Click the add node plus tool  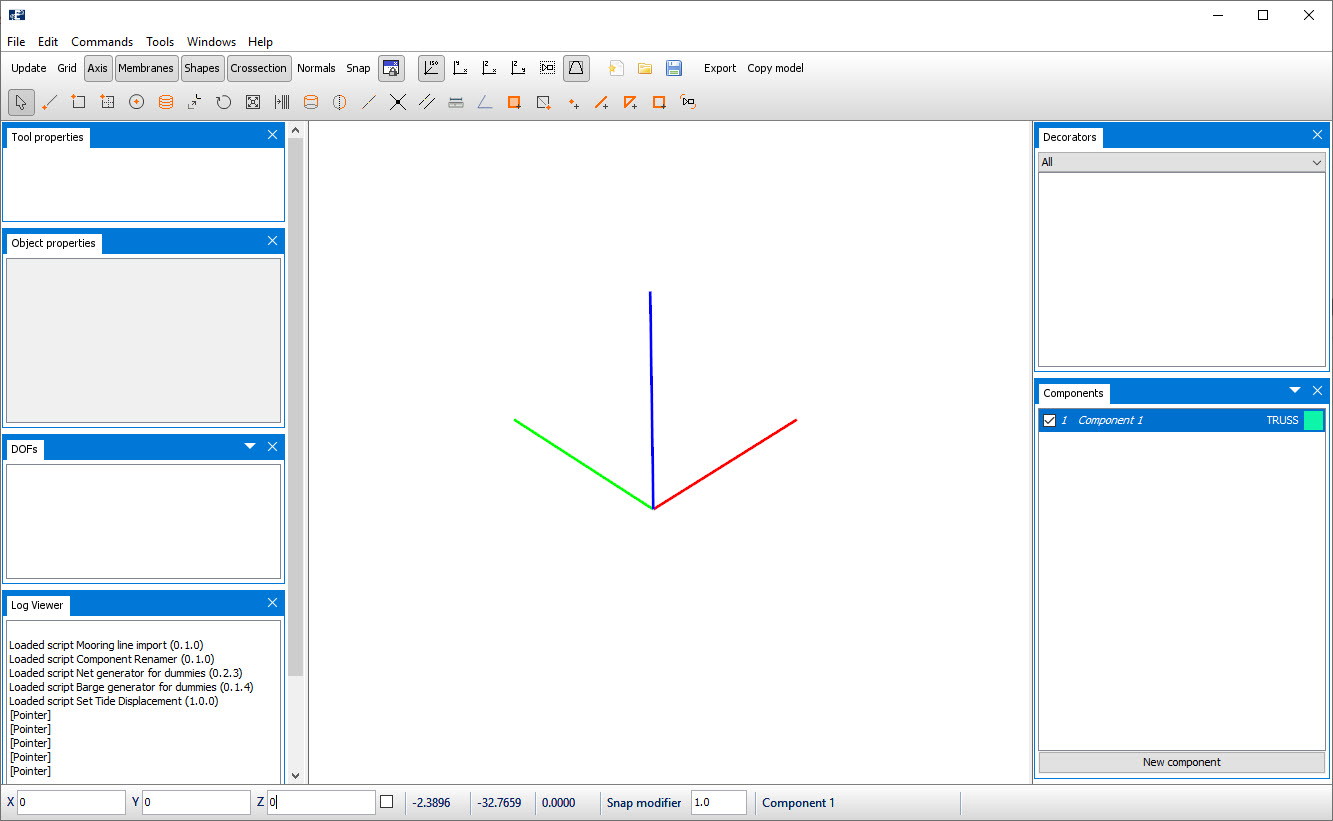[573, 102]
